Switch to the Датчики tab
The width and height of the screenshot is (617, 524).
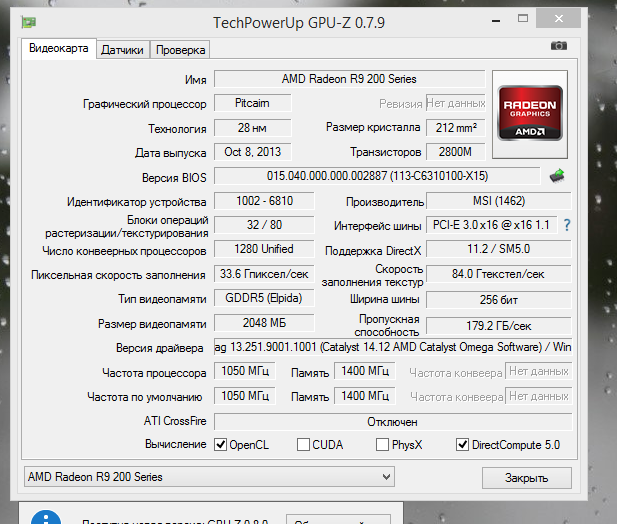coord(122,50)
